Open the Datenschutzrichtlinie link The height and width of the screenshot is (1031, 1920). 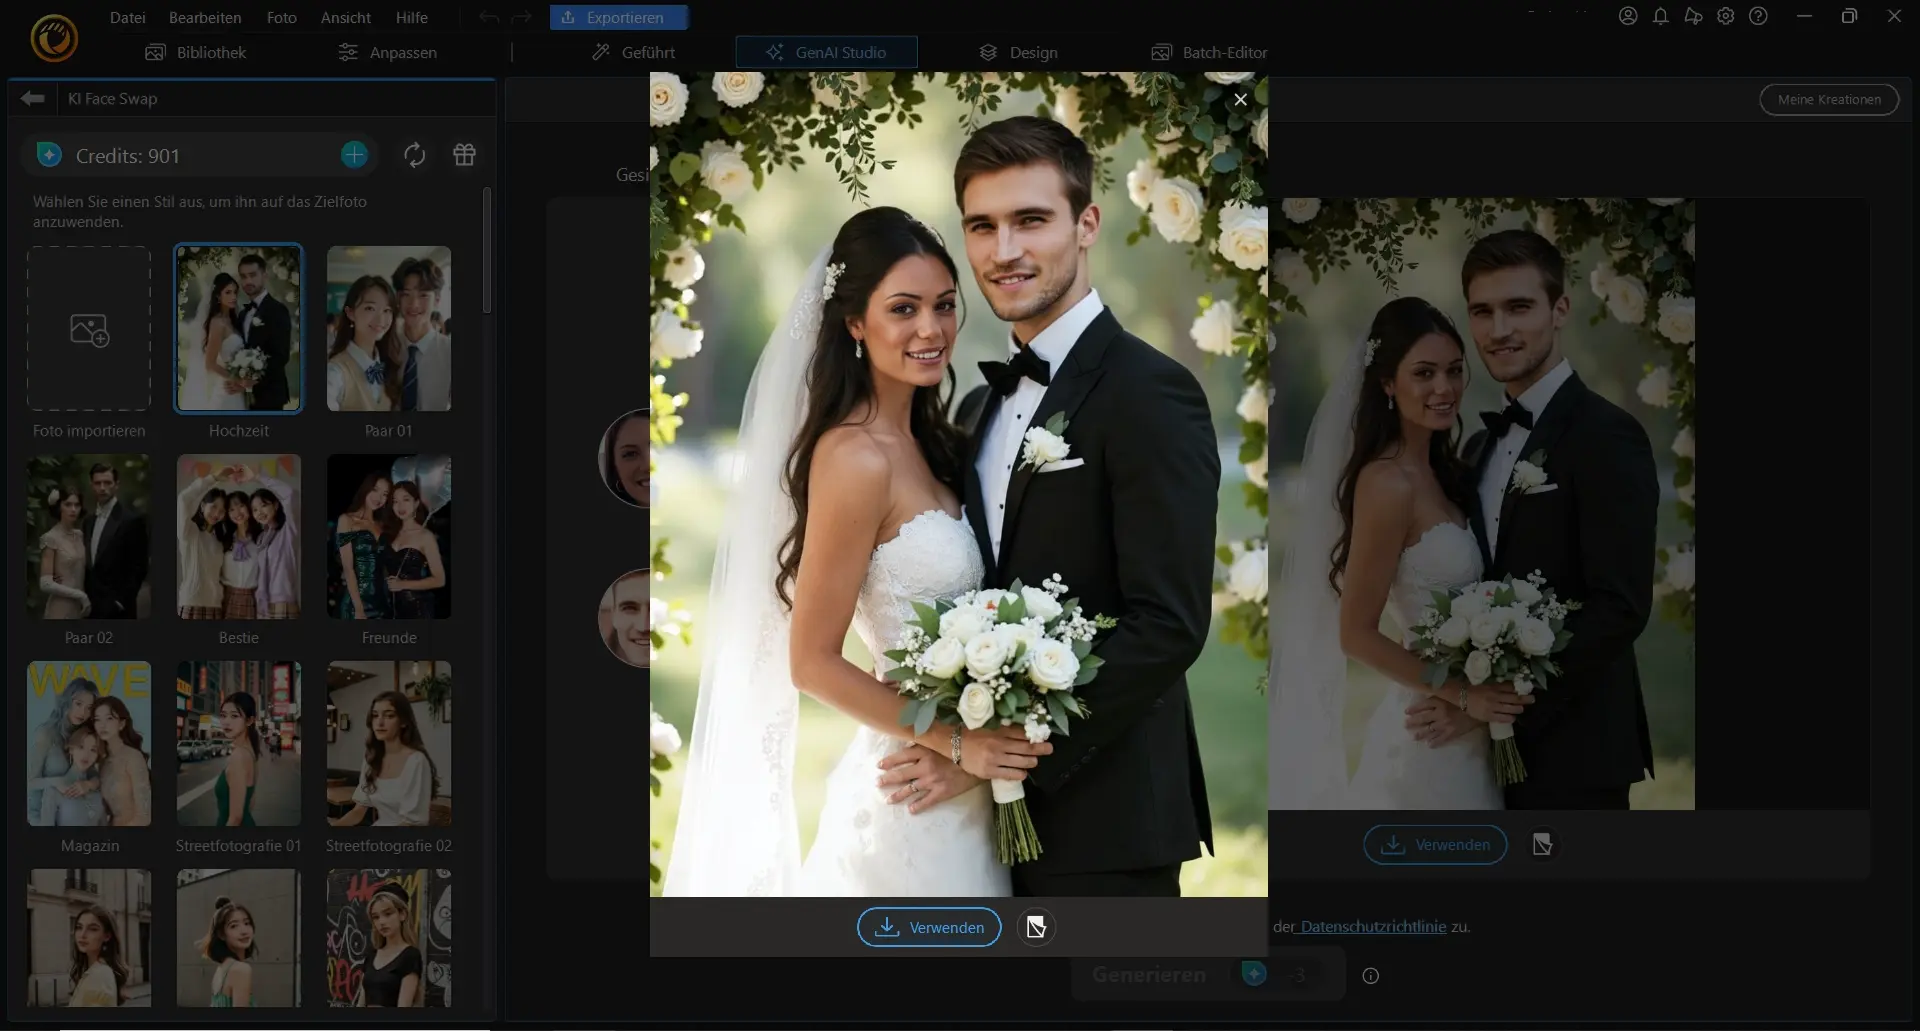pos(1373,926)
